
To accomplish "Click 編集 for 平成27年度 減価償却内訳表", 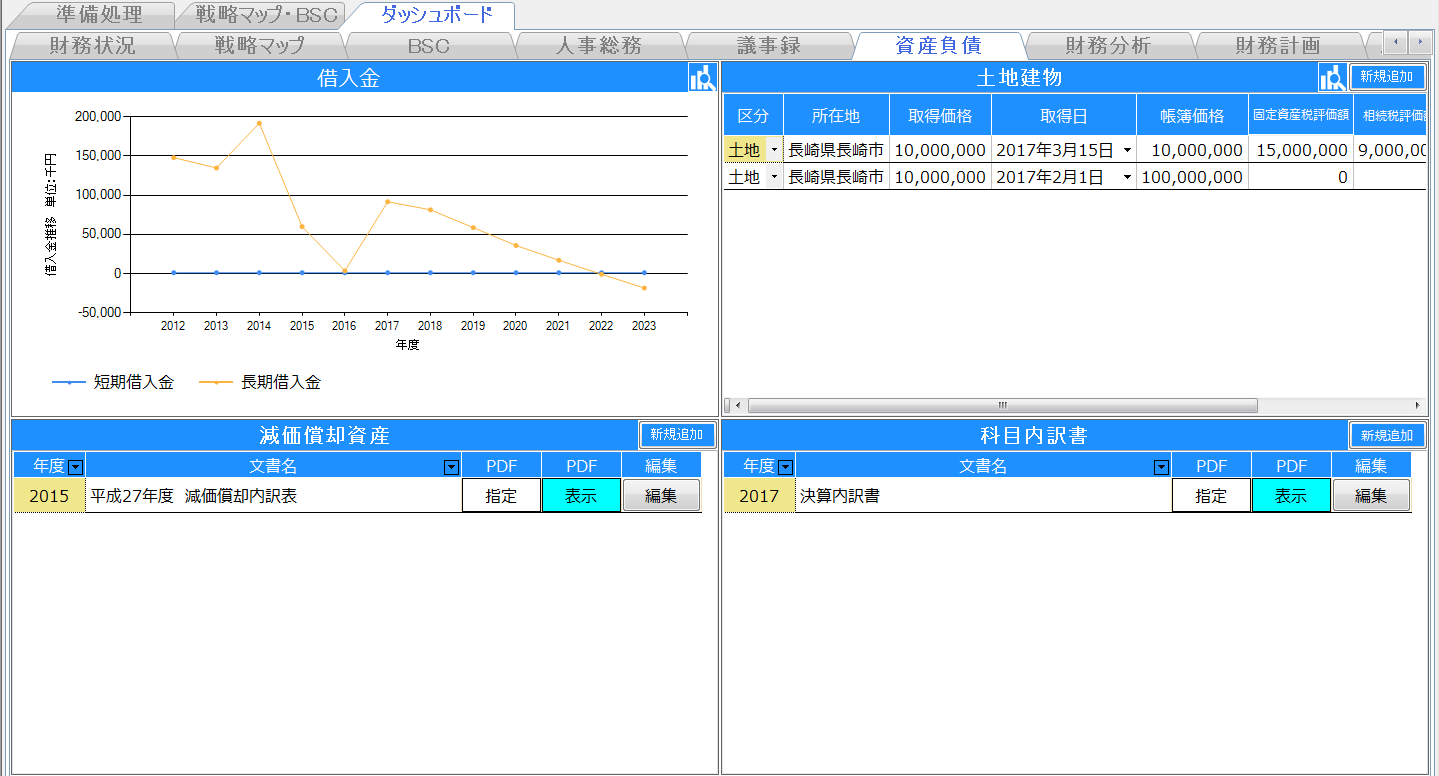I will click(x=660, y=496).
